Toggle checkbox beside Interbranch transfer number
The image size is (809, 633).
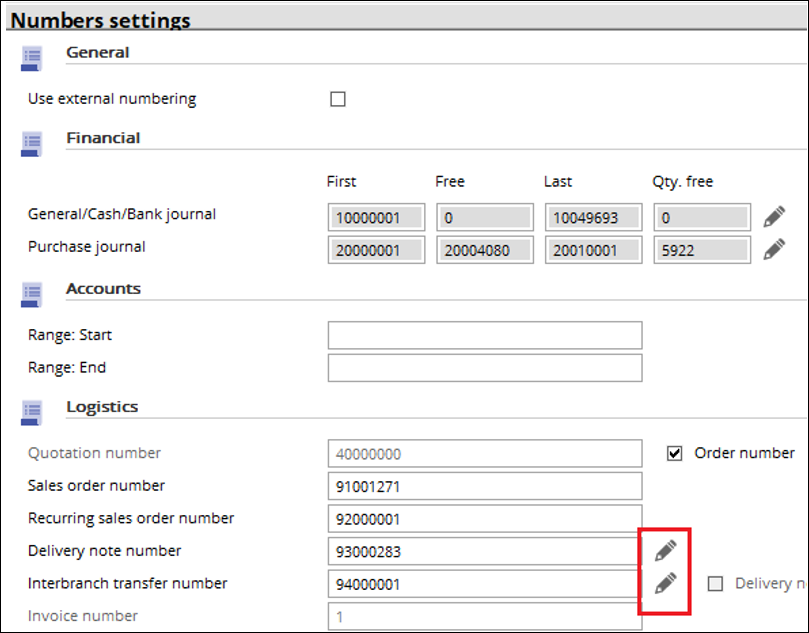[x=715, y=583]
